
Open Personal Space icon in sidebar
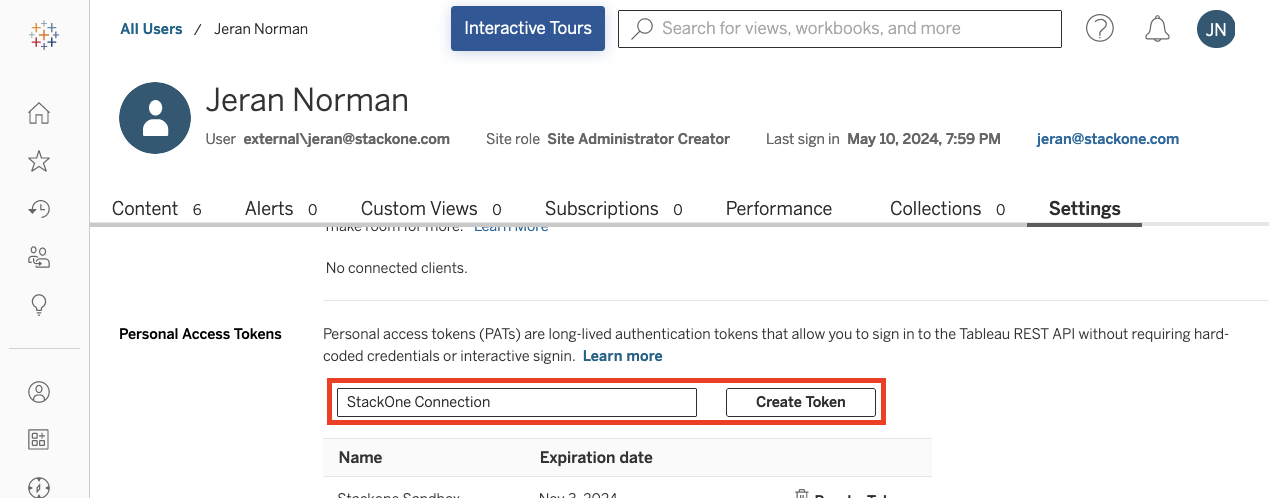[x=39, y=392]
